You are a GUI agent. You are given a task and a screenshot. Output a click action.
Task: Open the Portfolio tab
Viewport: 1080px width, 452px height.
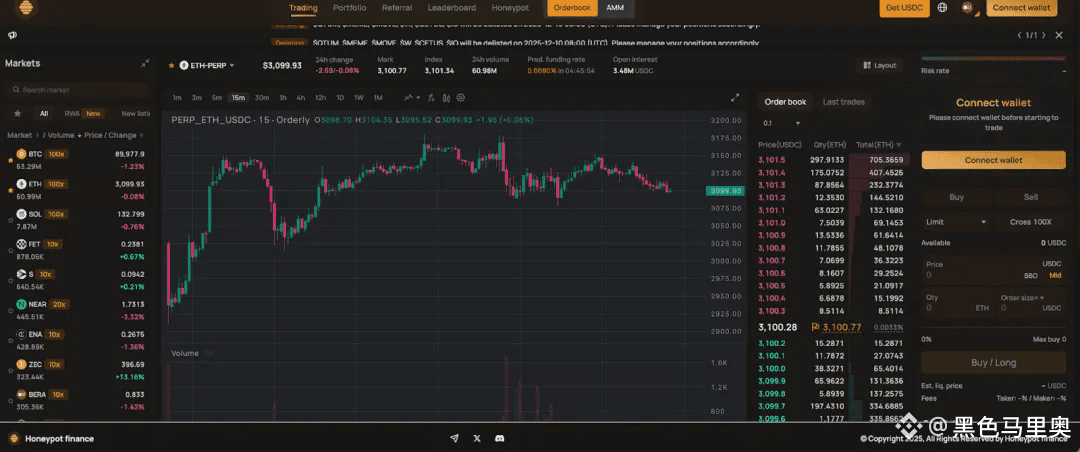349,8
